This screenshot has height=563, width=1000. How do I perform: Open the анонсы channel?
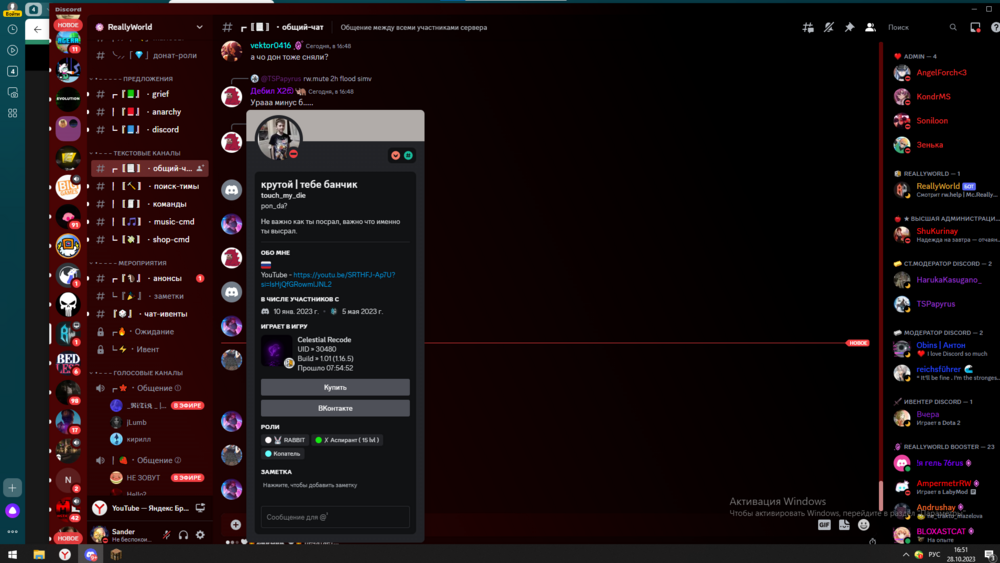coord(150,278)
